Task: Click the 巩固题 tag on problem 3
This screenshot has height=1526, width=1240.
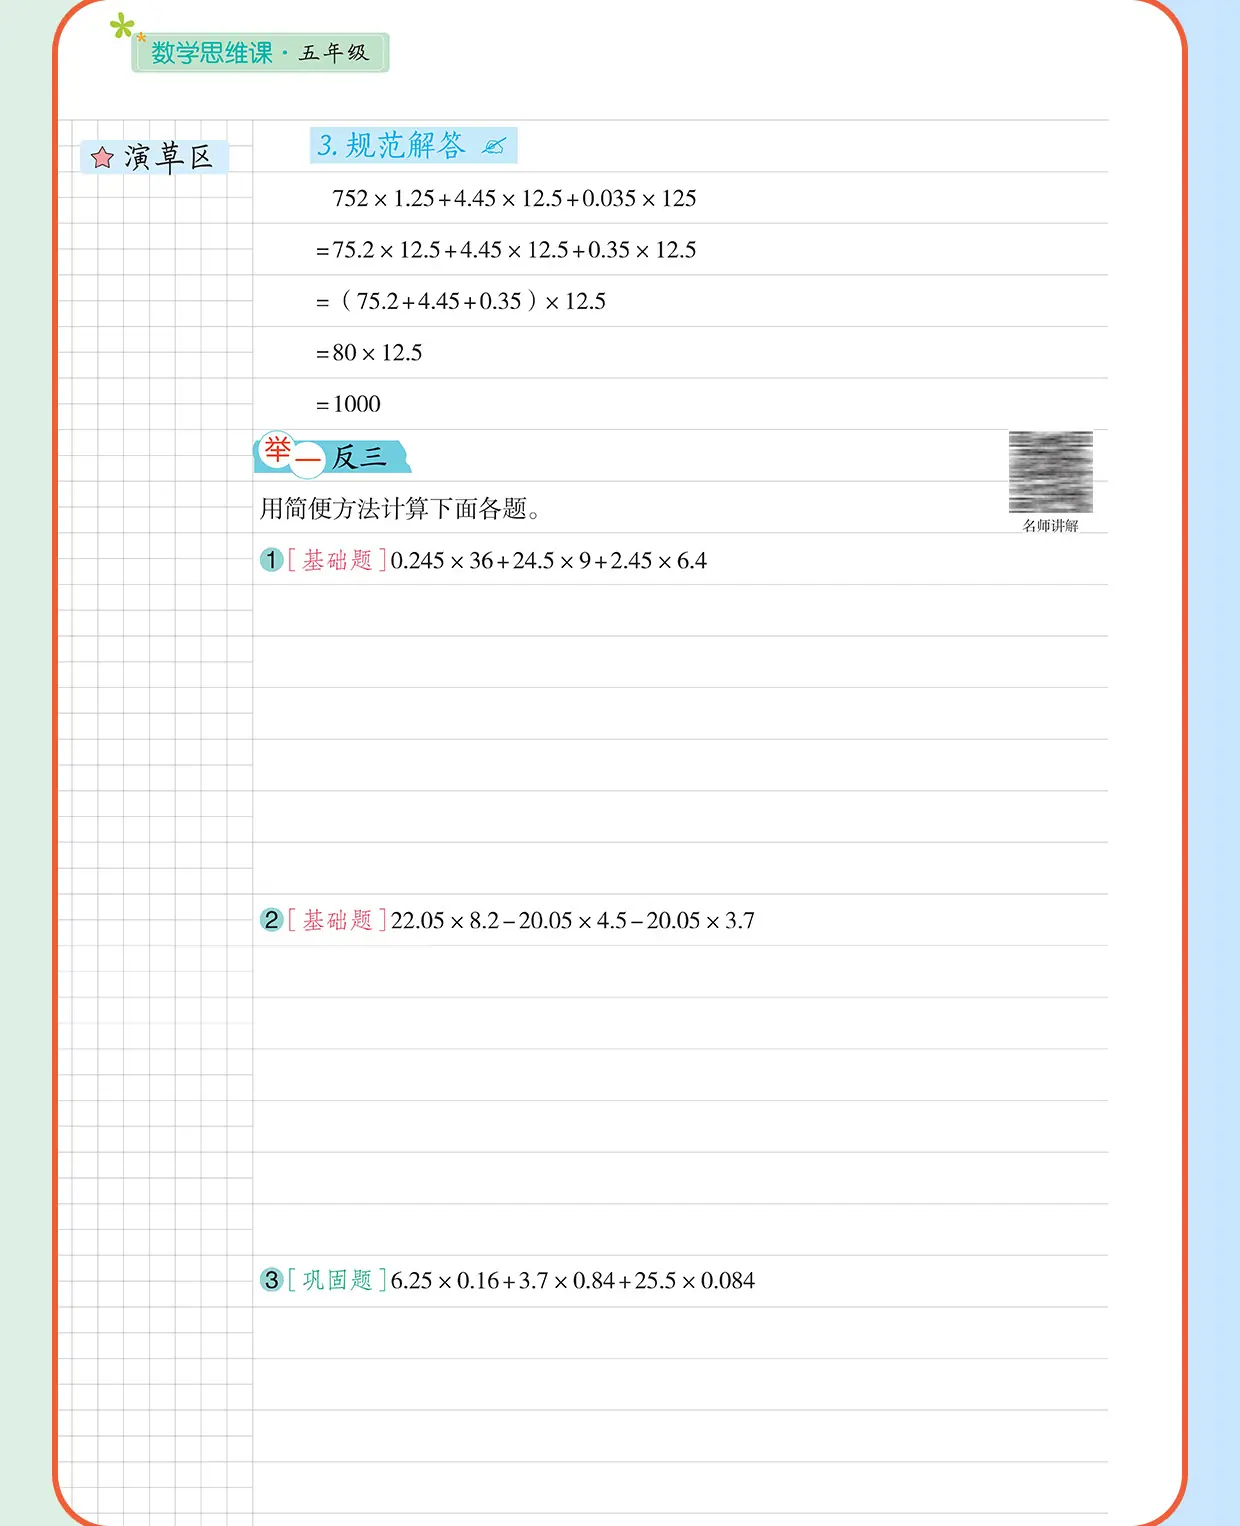Action: [x=337, y=1280]
